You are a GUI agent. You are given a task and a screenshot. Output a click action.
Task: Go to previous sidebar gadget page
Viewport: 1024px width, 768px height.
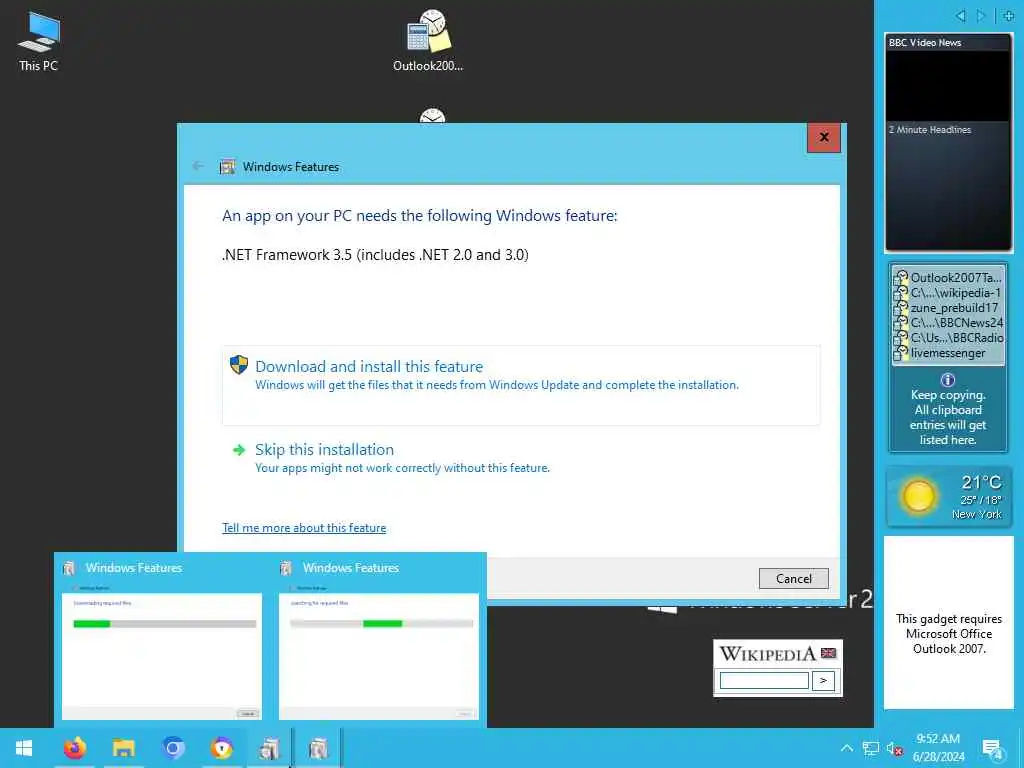point(961,16)
